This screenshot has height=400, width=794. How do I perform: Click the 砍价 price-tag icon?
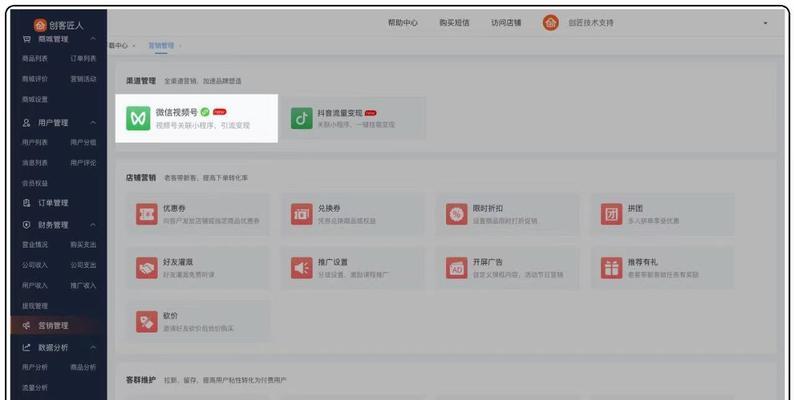(146, 322)
